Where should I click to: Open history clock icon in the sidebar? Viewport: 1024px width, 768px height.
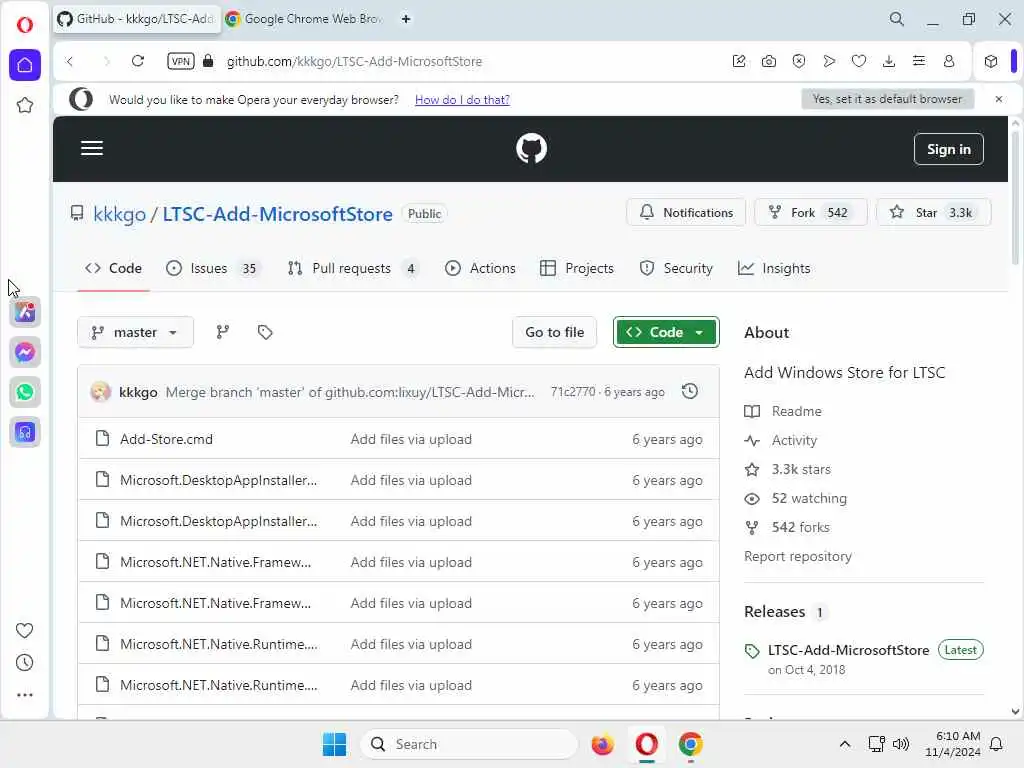[25, 662]
